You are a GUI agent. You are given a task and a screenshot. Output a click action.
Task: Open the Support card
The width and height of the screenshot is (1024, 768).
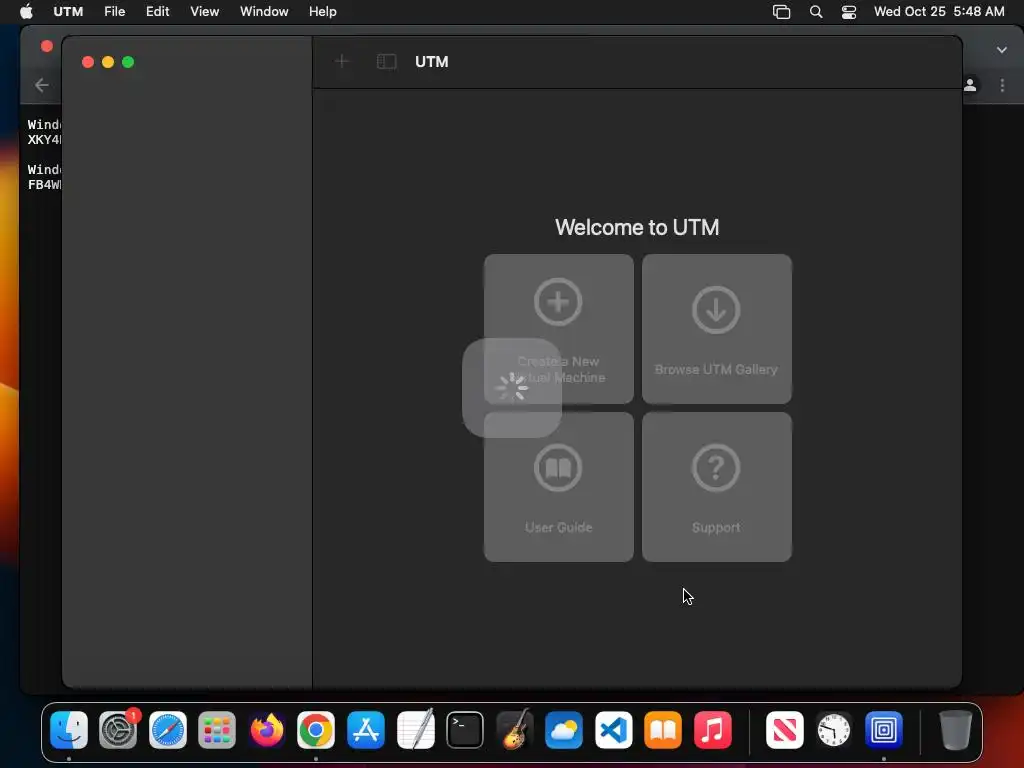(716, 487)
